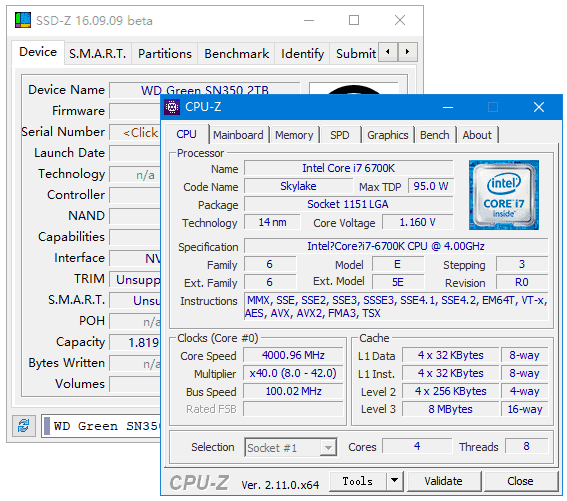Image resolution: width=567 pixels, height=501 pixels.
Task: Click the Intel Core i7 logo badge
Action: tap(503, 195)
